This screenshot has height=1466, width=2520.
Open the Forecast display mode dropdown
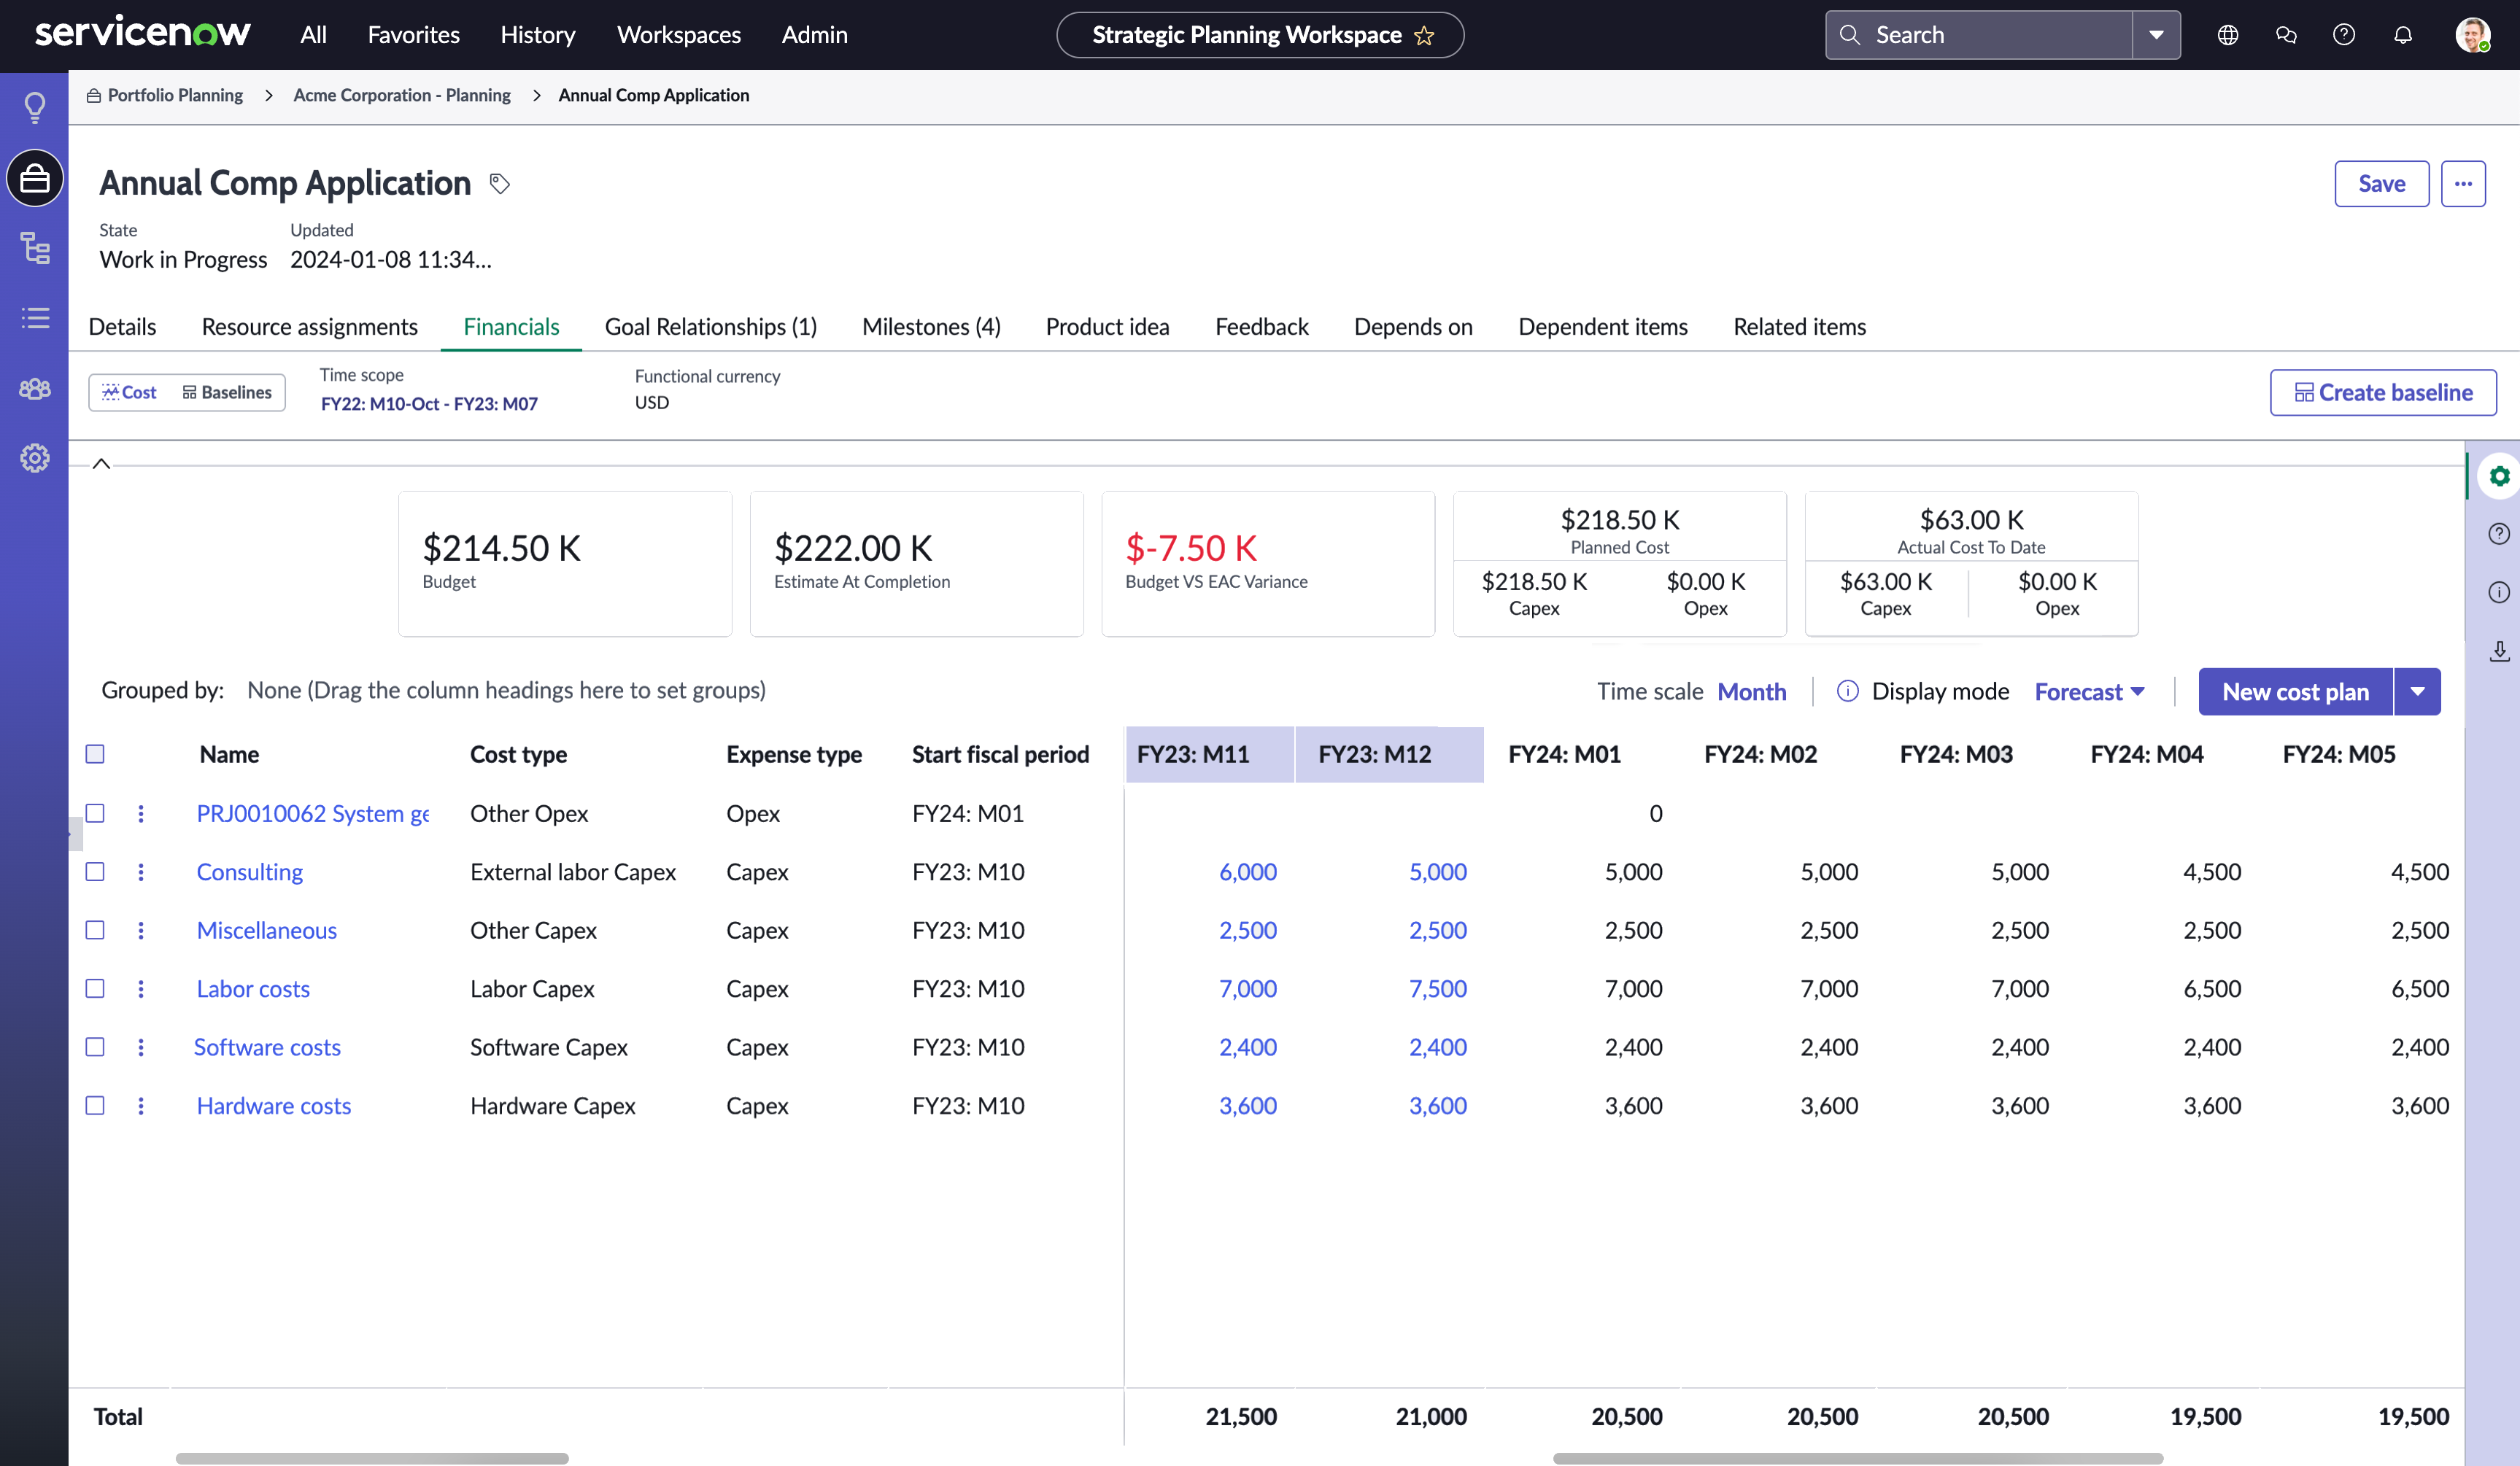click(2090, 692)
